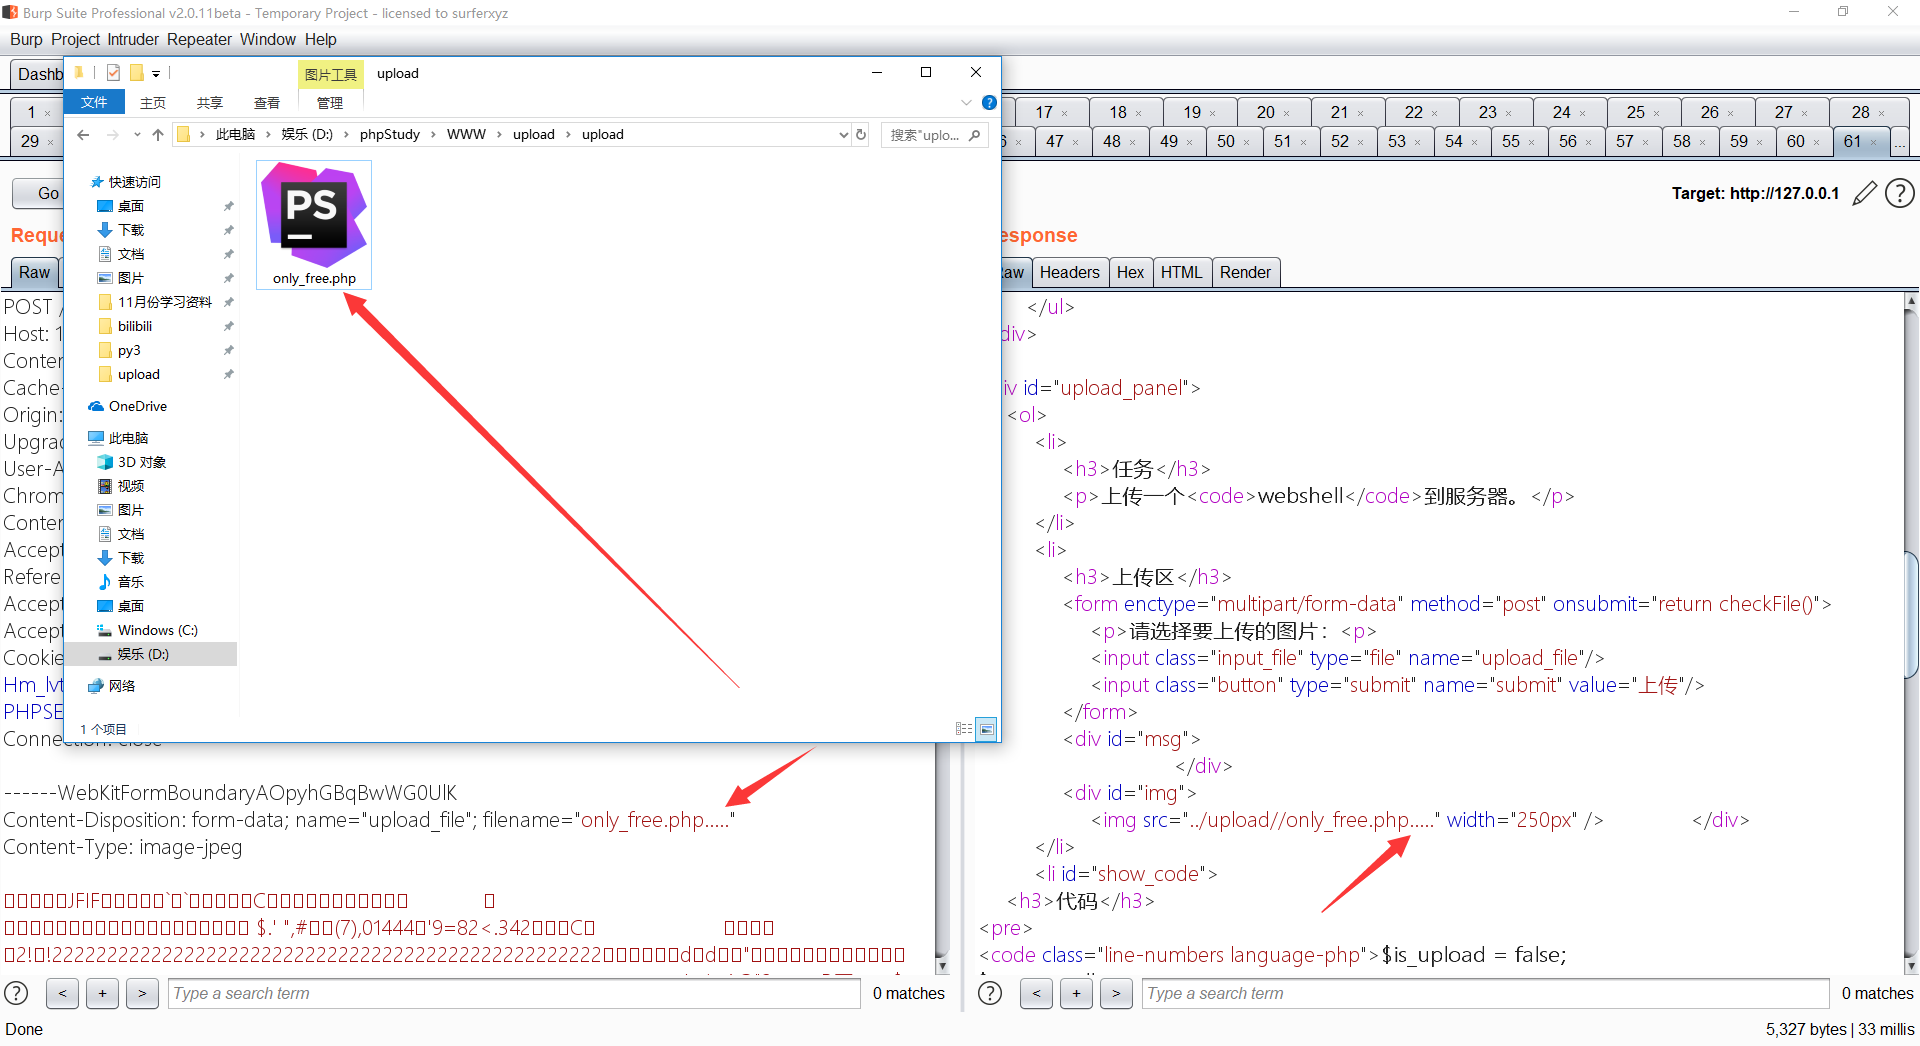Go up one folder level in Explorer

click(158, 135)
